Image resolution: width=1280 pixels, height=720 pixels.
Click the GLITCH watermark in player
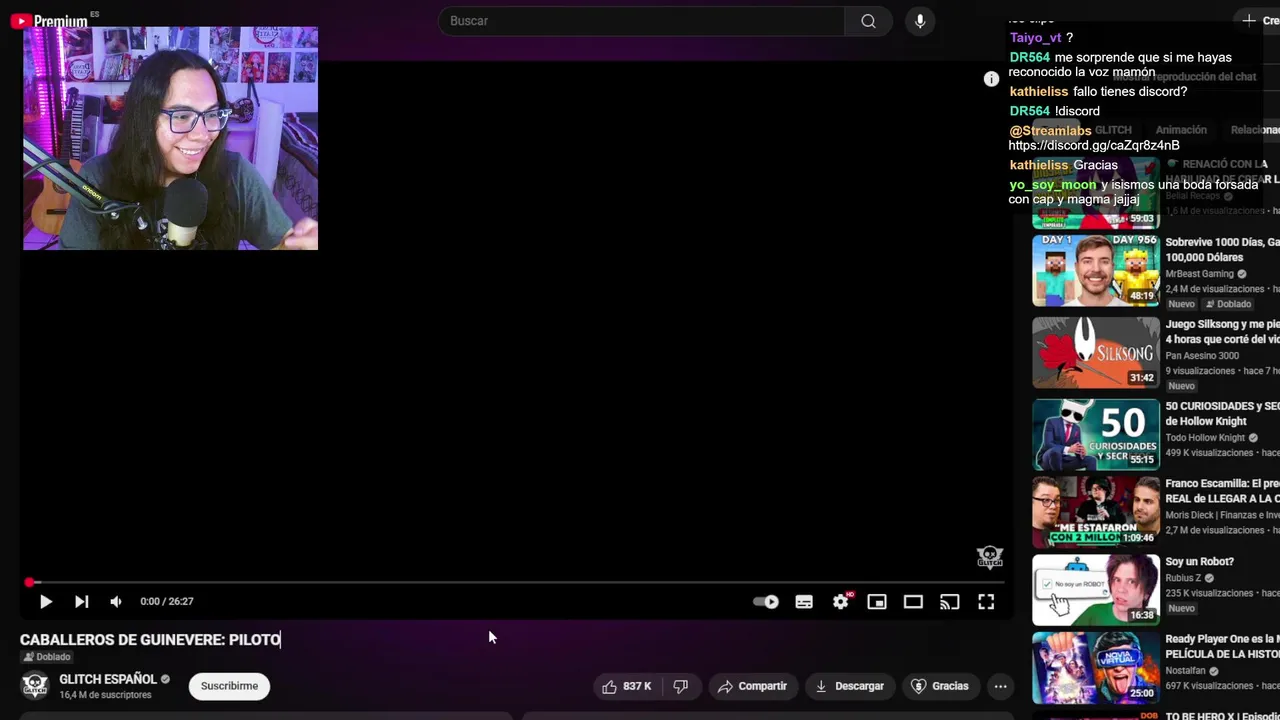click(x=990, y=557)
